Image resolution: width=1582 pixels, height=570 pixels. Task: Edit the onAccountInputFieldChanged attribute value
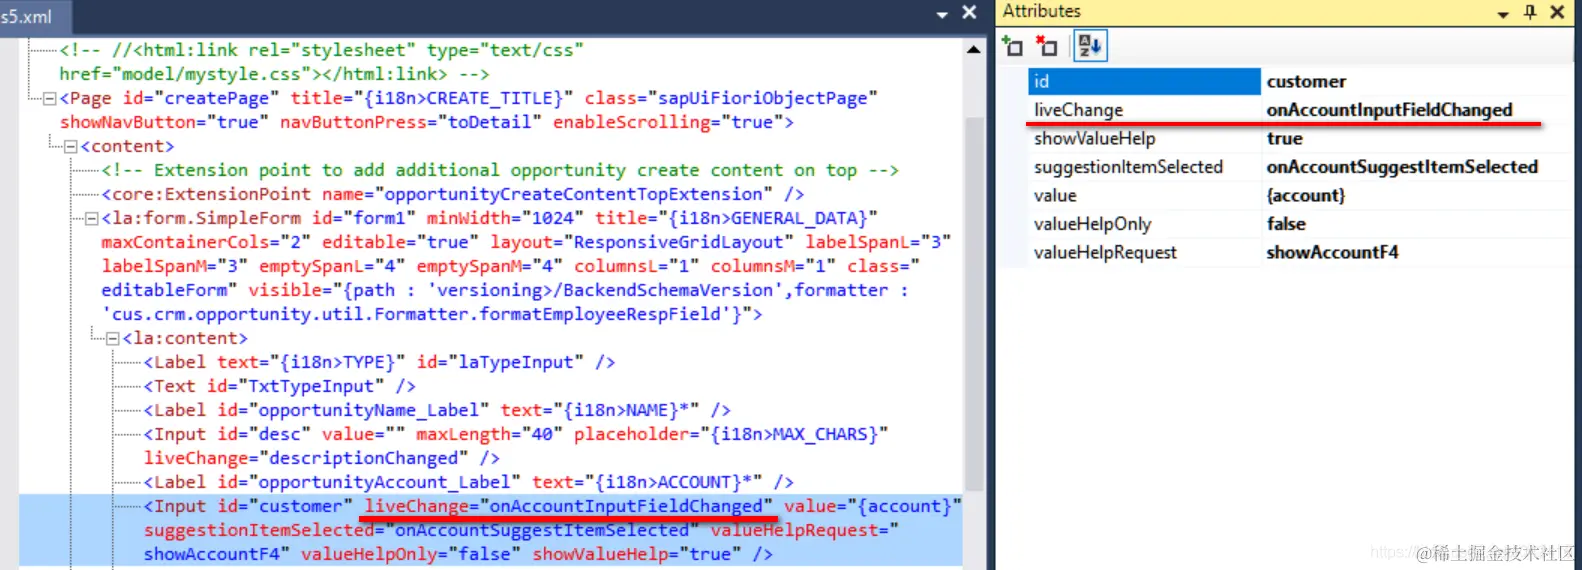tap(1389, 110)
